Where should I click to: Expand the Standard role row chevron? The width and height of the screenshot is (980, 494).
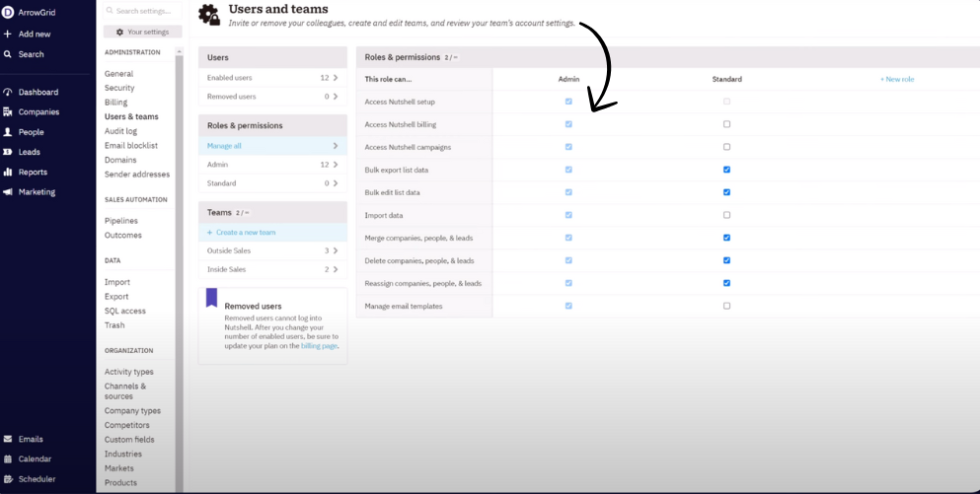click(x=336, y=183)
